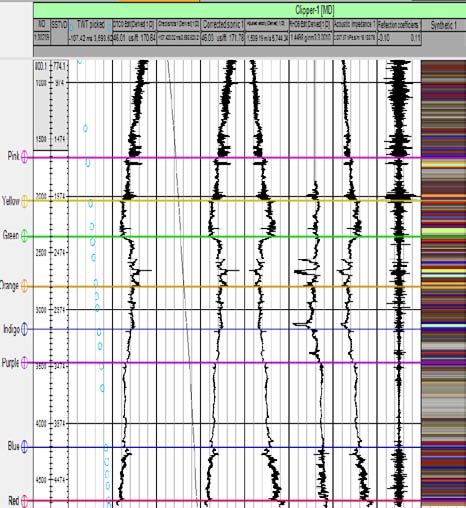Image resolution: width=466 pixels, height=508 pixels.
Task: Click the 4000 MD depth label
Action: click(x=41, y=423)
